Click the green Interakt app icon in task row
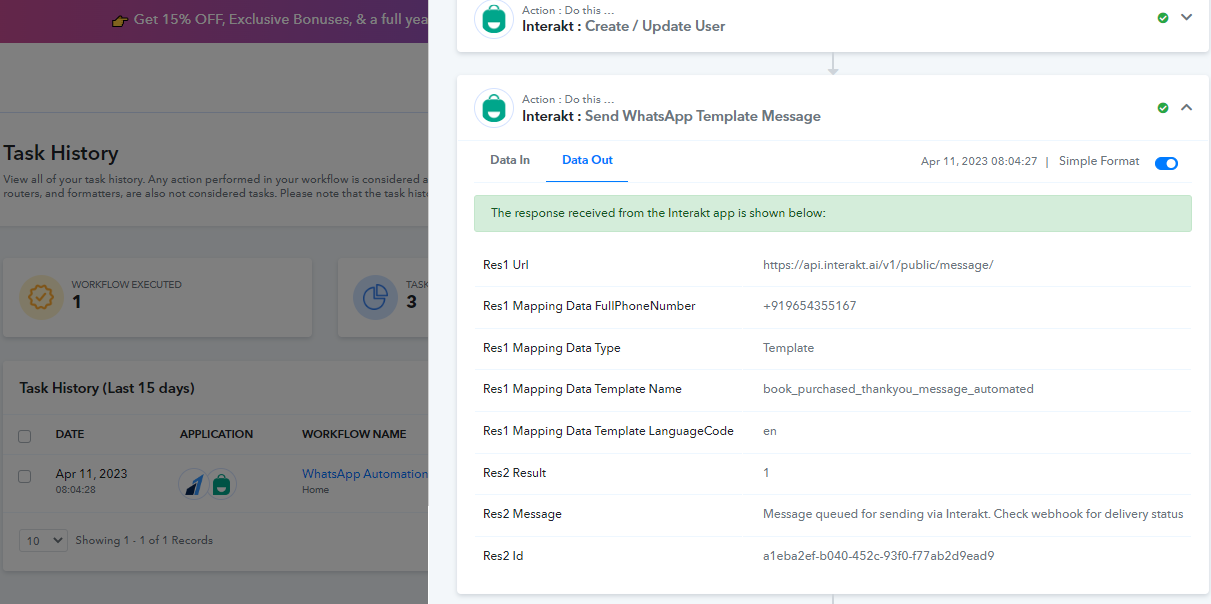 [x=222, y=484]
